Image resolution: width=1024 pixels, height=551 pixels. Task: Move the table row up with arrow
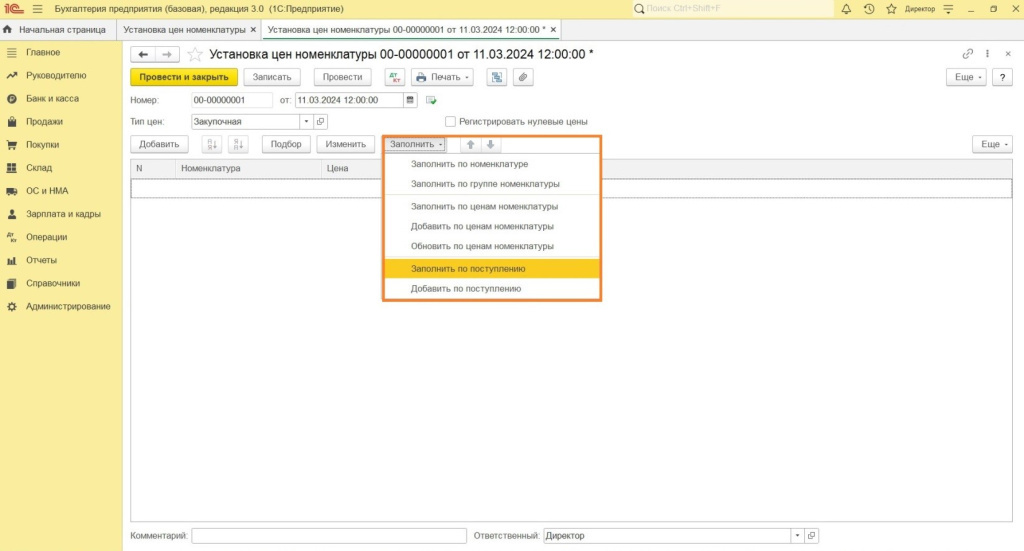tap(471, 144)
